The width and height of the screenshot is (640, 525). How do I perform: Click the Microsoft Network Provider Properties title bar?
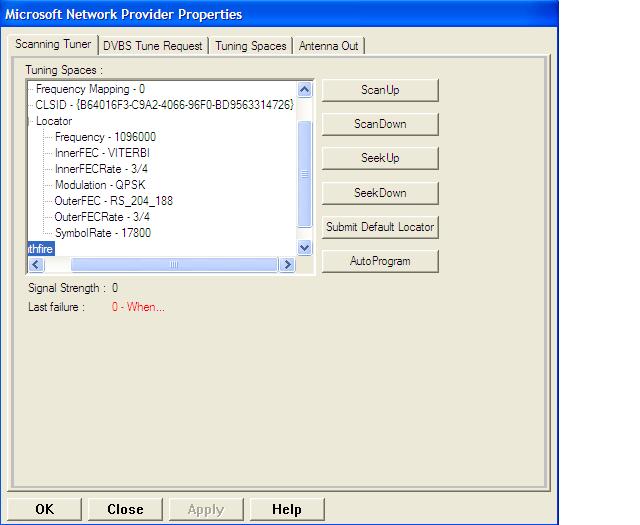click(279, 14)
